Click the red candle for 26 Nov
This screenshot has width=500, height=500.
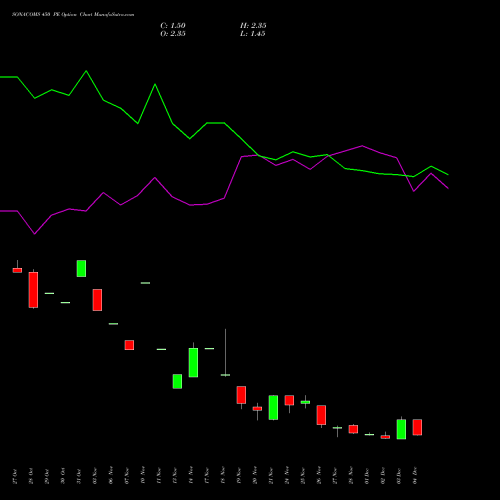click(321, 415)
